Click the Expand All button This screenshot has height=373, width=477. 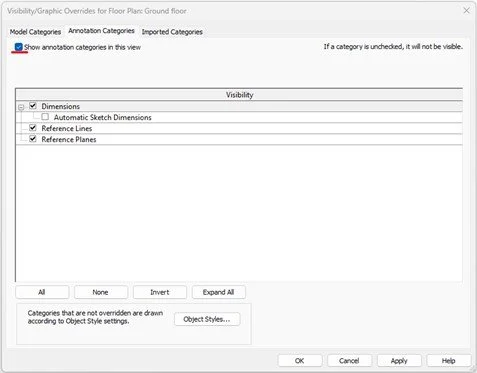coord(219,292)
